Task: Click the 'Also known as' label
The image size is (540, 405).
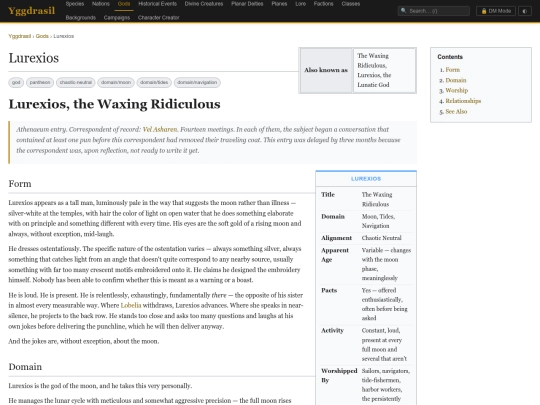Action: click(326, 70)
